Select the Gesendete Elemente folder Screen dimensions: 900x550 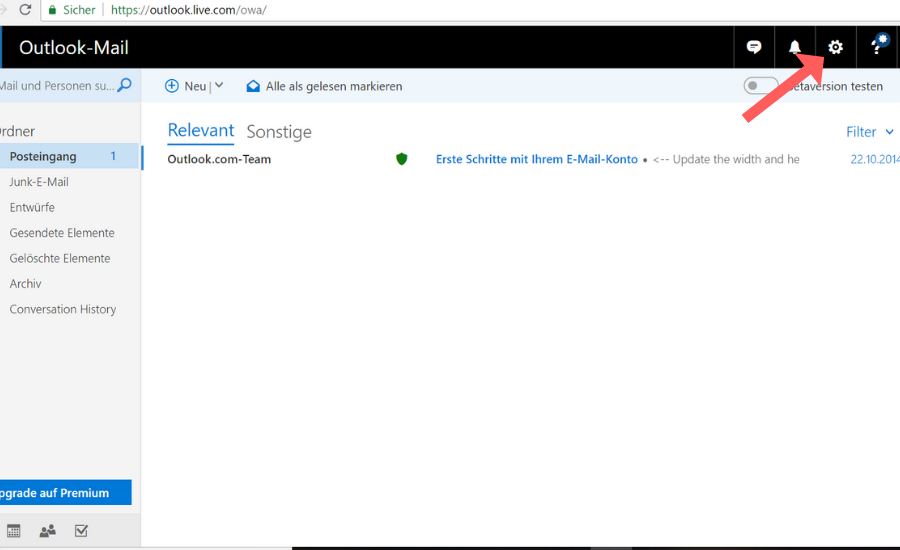pos(62,233)
